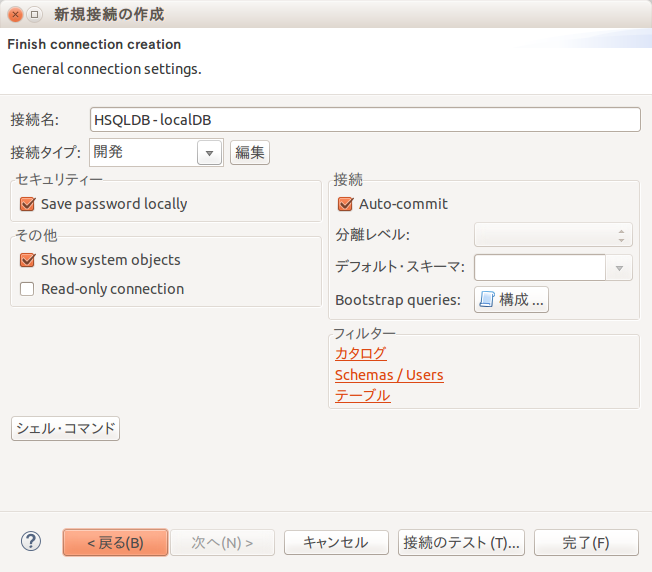Enable Read-only connection checkbox
Image resolution: width=652 pixels, height=572 pixels.
(x=27, y=289)
